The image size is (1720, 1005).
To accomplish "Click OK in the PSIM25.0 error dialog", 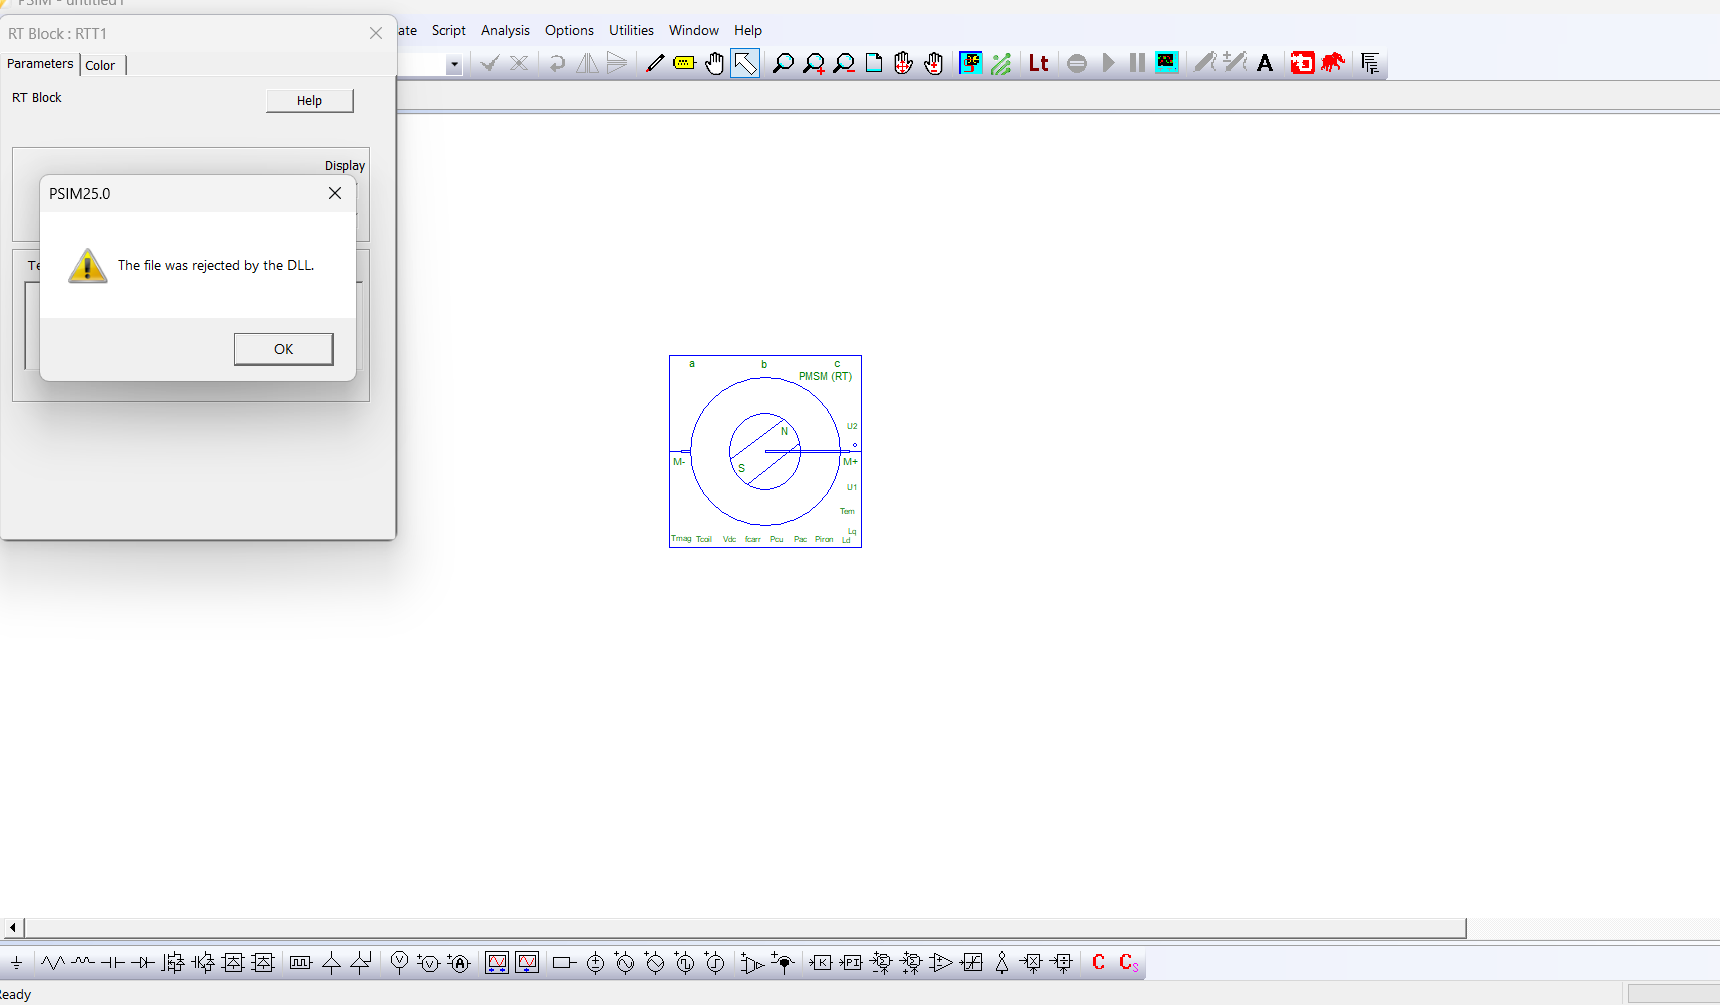I will point(284,349).
